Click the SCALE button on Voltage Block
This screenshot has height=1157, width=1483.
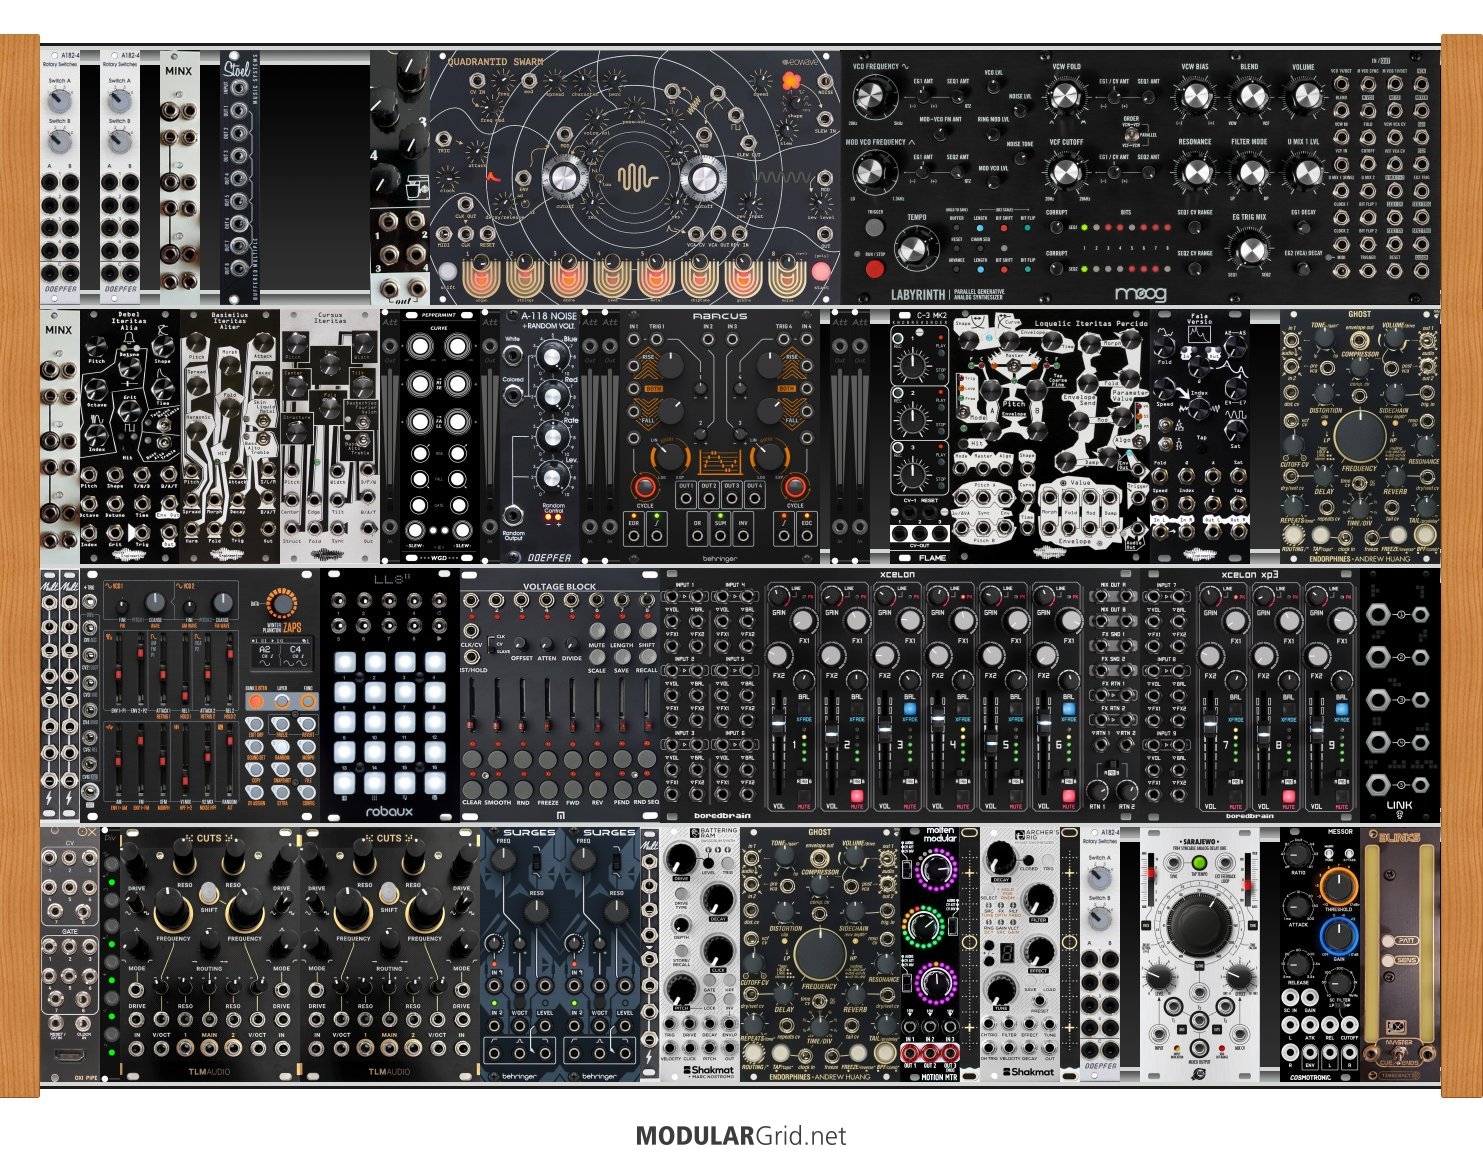598,658
